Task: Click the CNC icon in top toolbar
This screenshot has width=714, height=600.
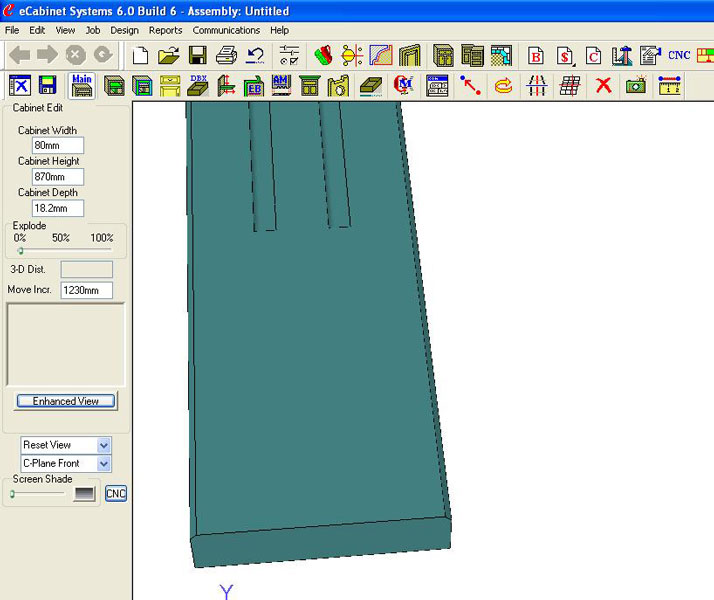Action: 679,55
